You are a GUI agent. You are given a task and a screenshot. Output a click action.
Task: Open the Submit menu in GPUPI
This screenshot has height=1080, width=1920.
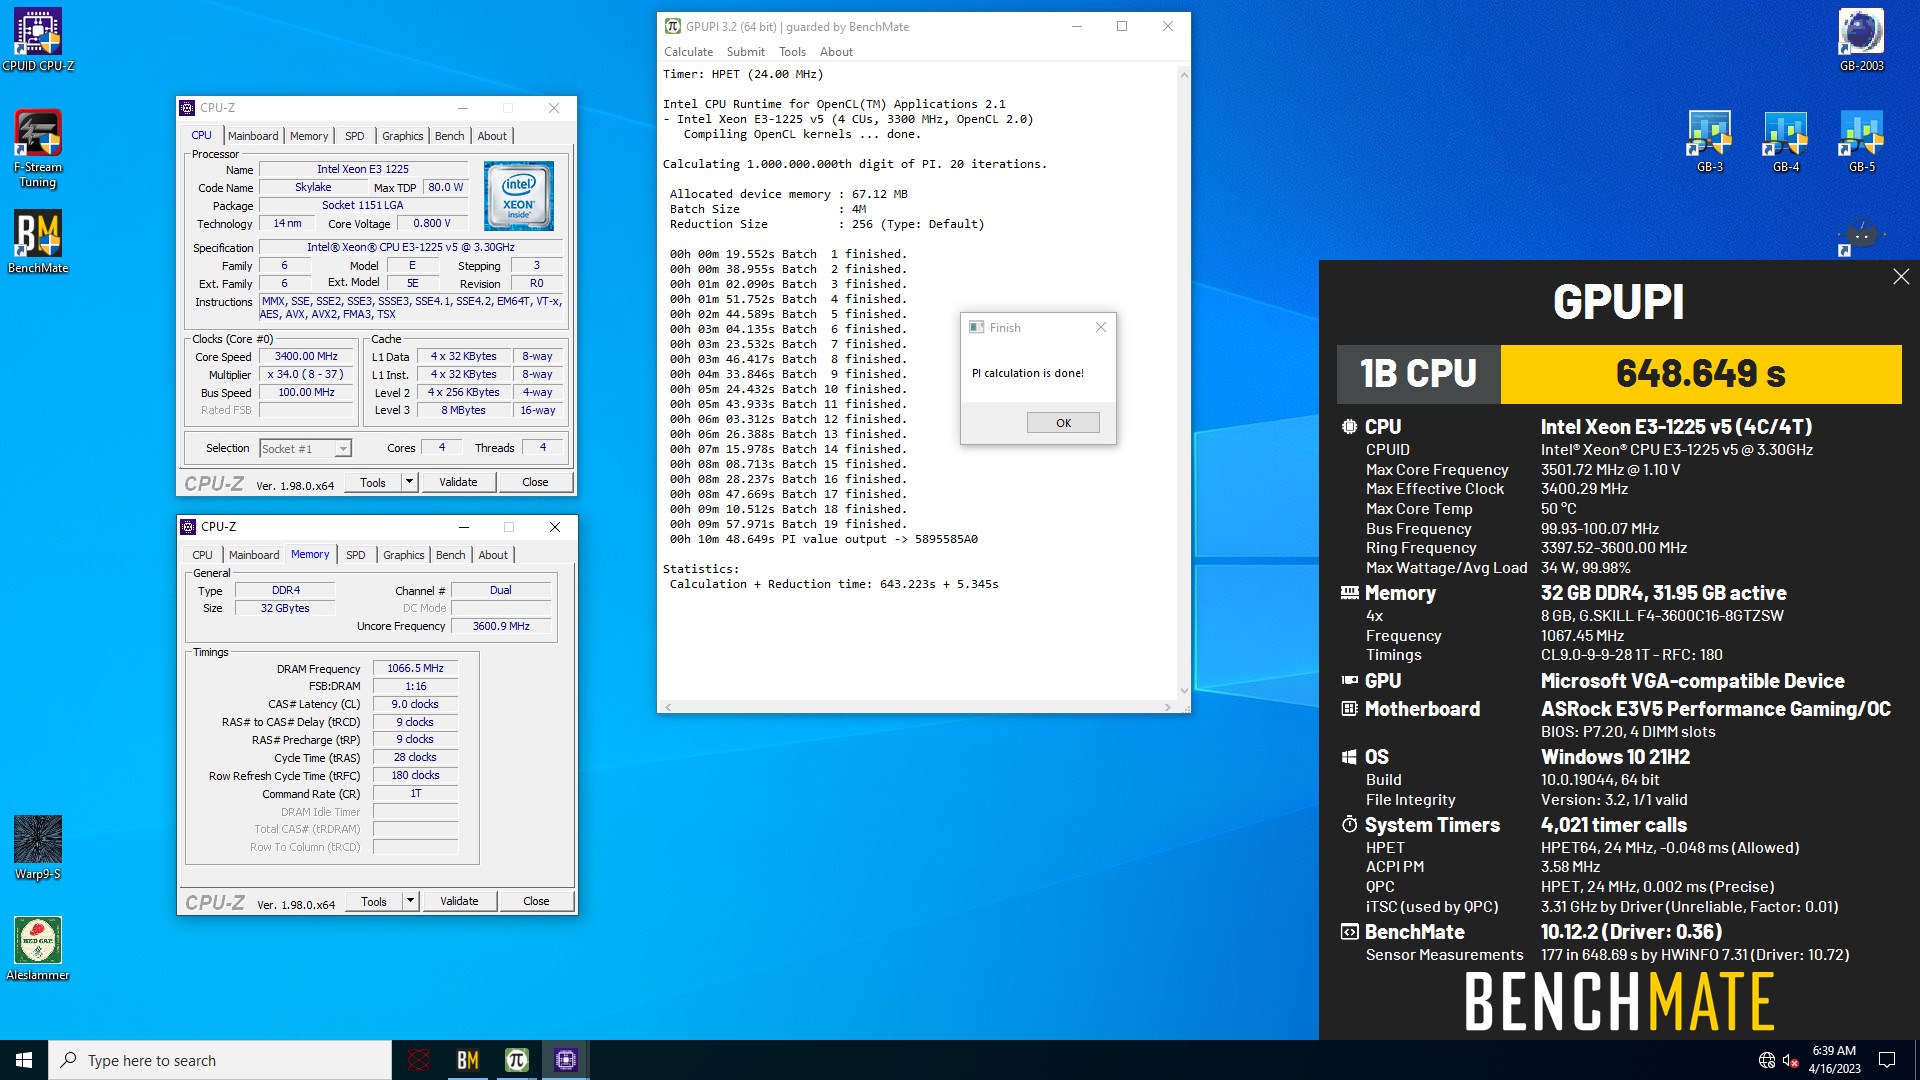pos(745,52)
